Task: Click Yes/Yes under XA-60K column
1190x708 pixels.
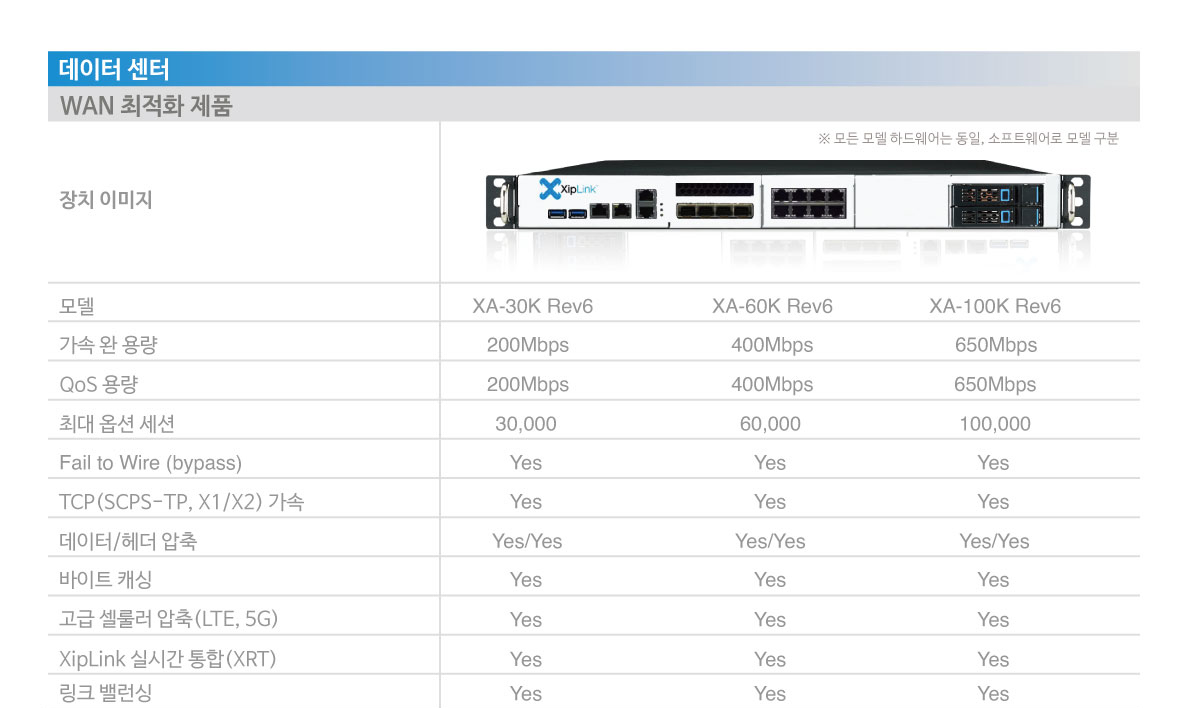Action: point(770,541)
